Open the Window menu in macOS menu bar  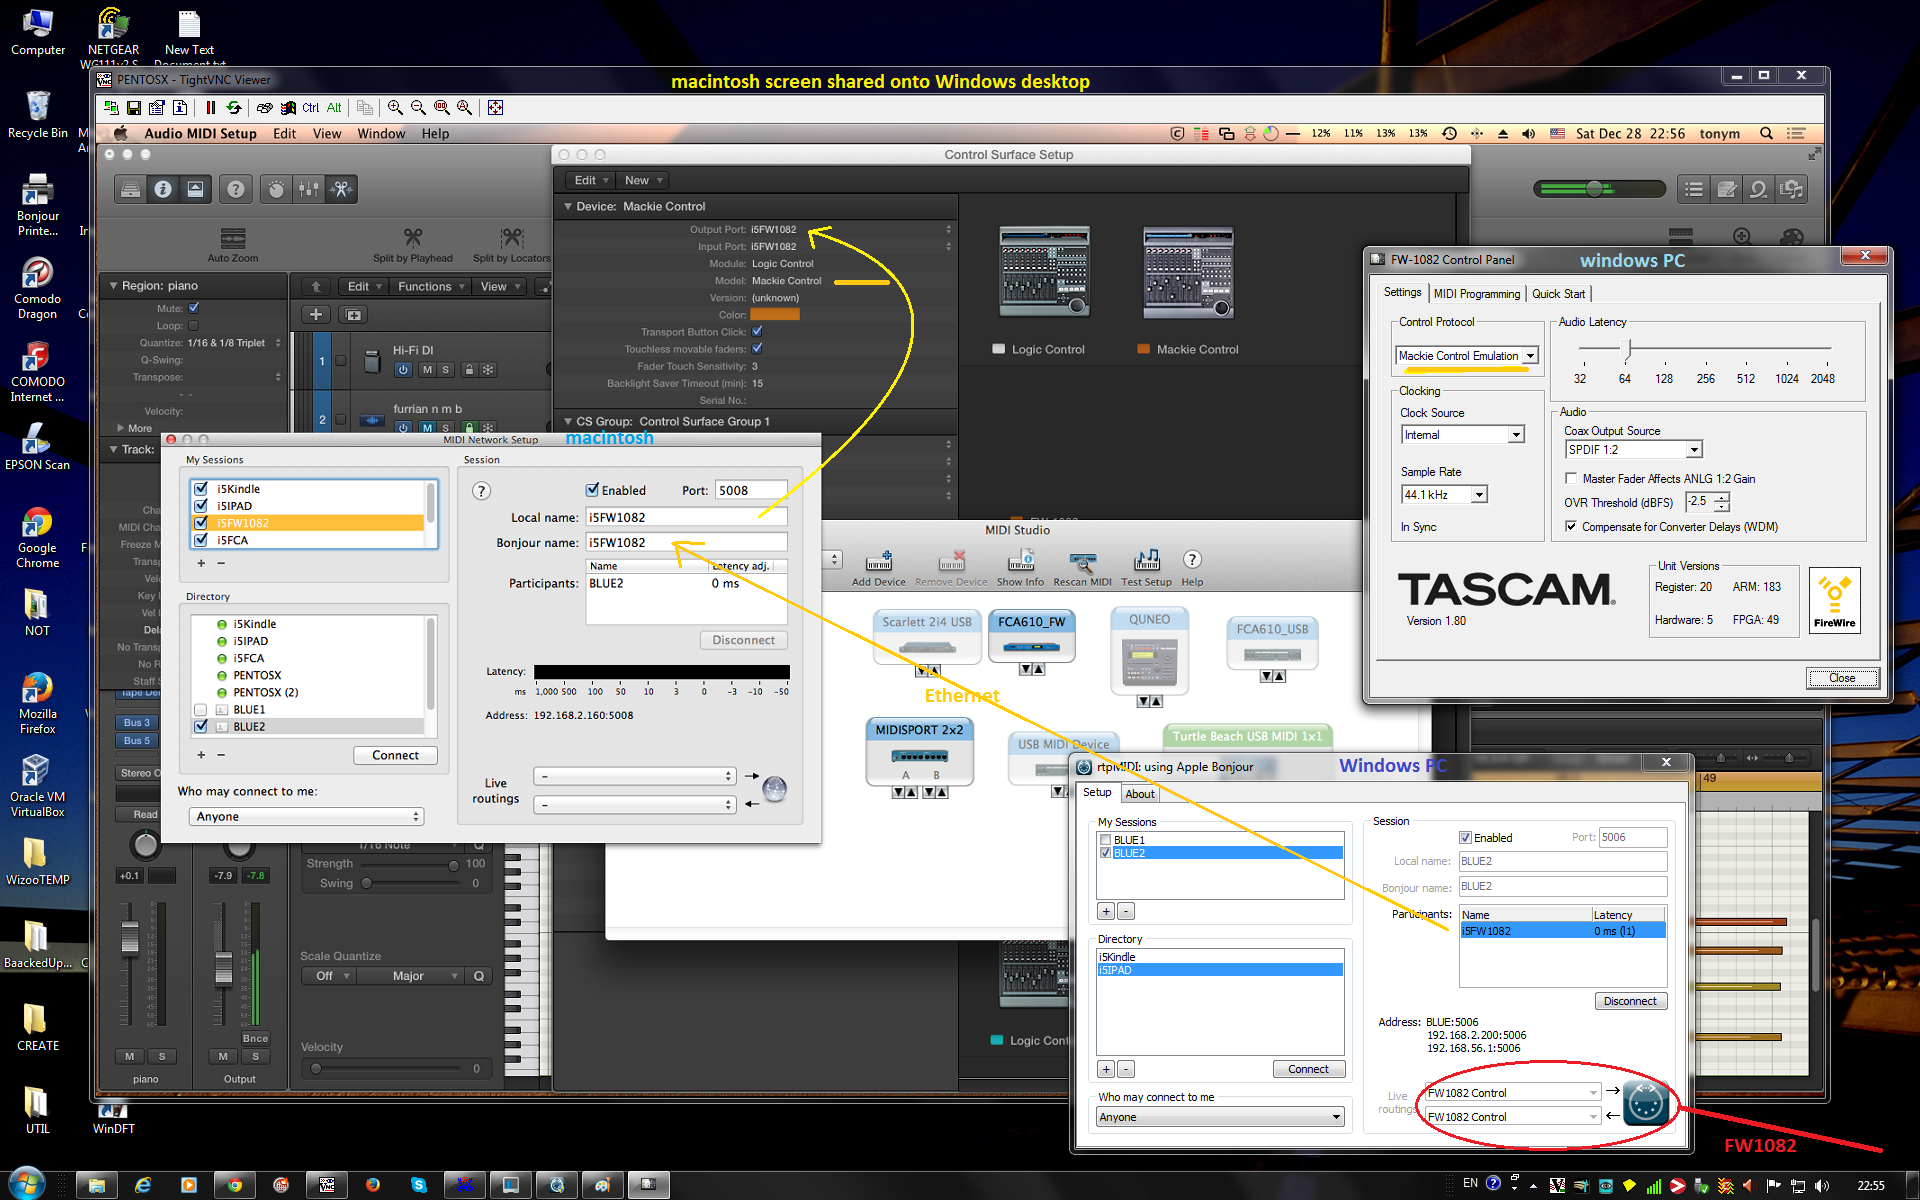tap(381, 134)
